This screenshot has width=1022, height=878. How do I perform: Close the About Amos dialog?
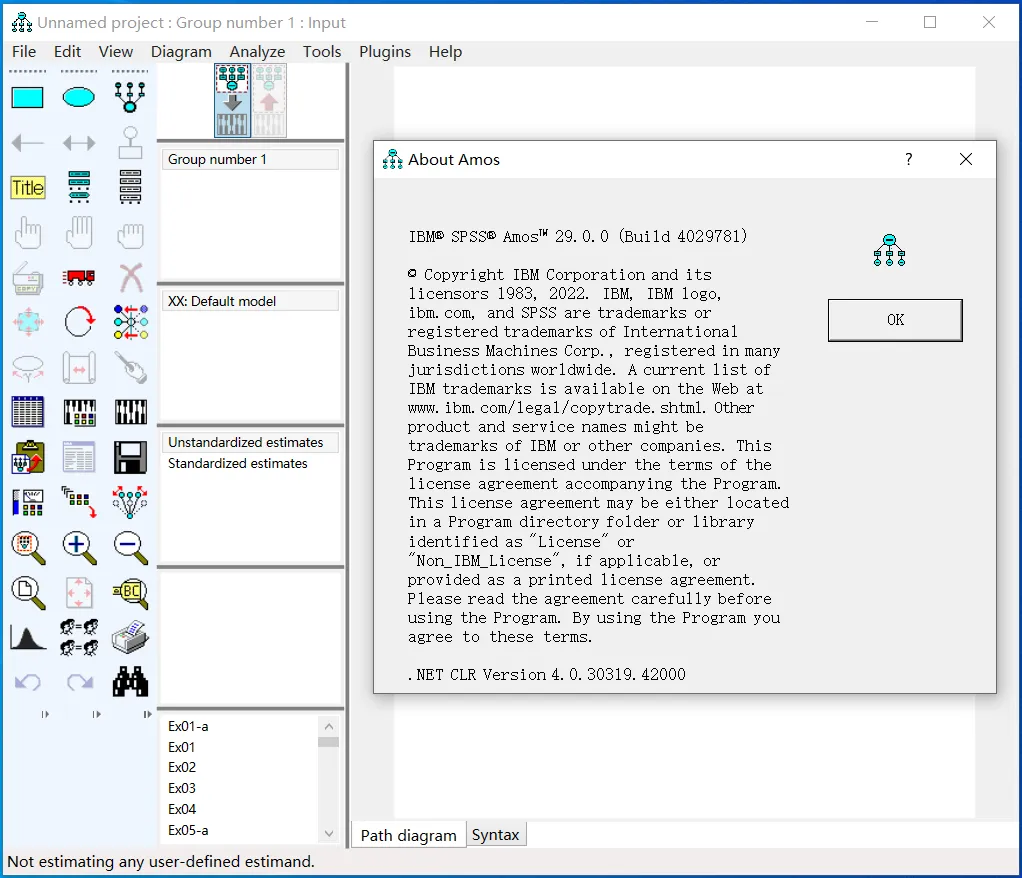point(966,159)
